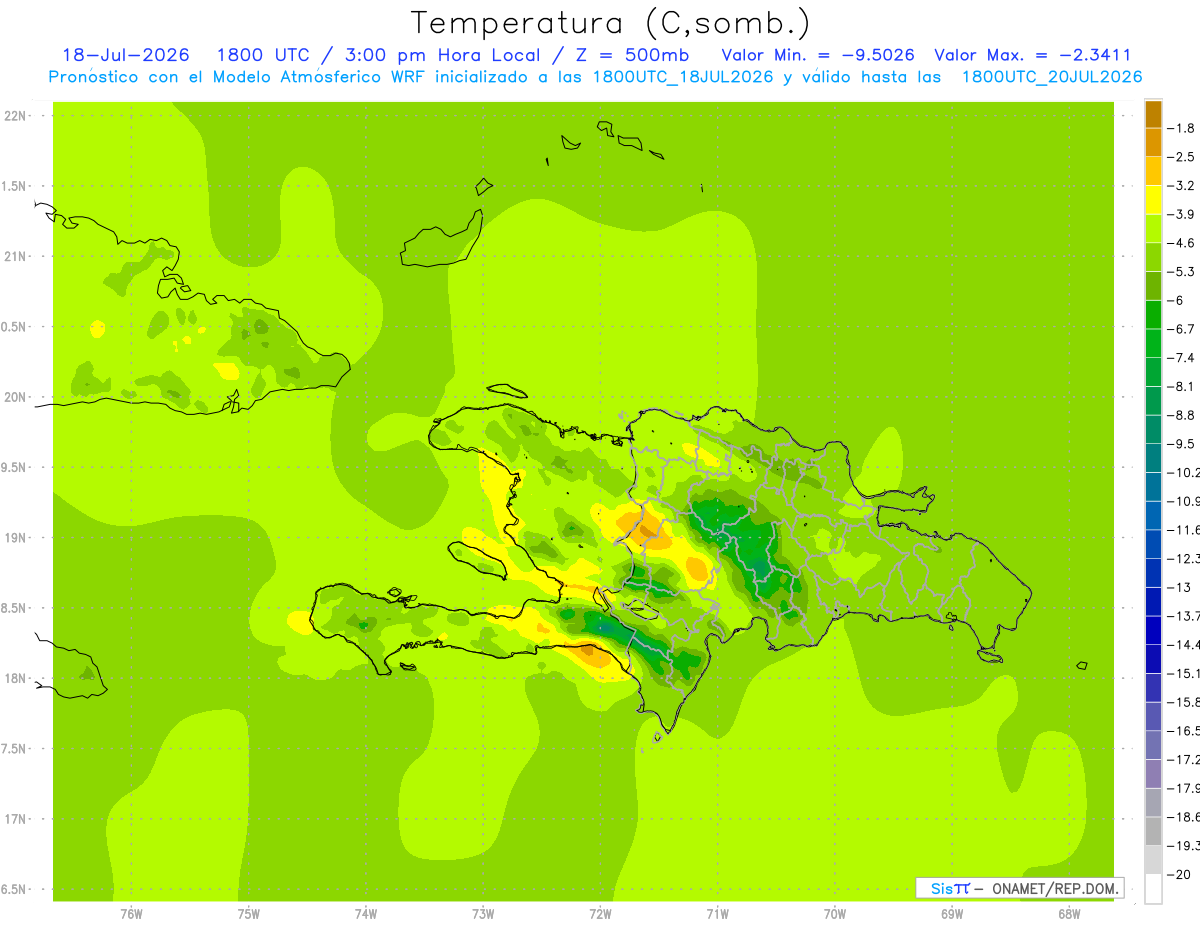The width and height of the screenshot is (1200, 927).
Task: Click the '19N' latitude axis label
Action: click(15, 538)
